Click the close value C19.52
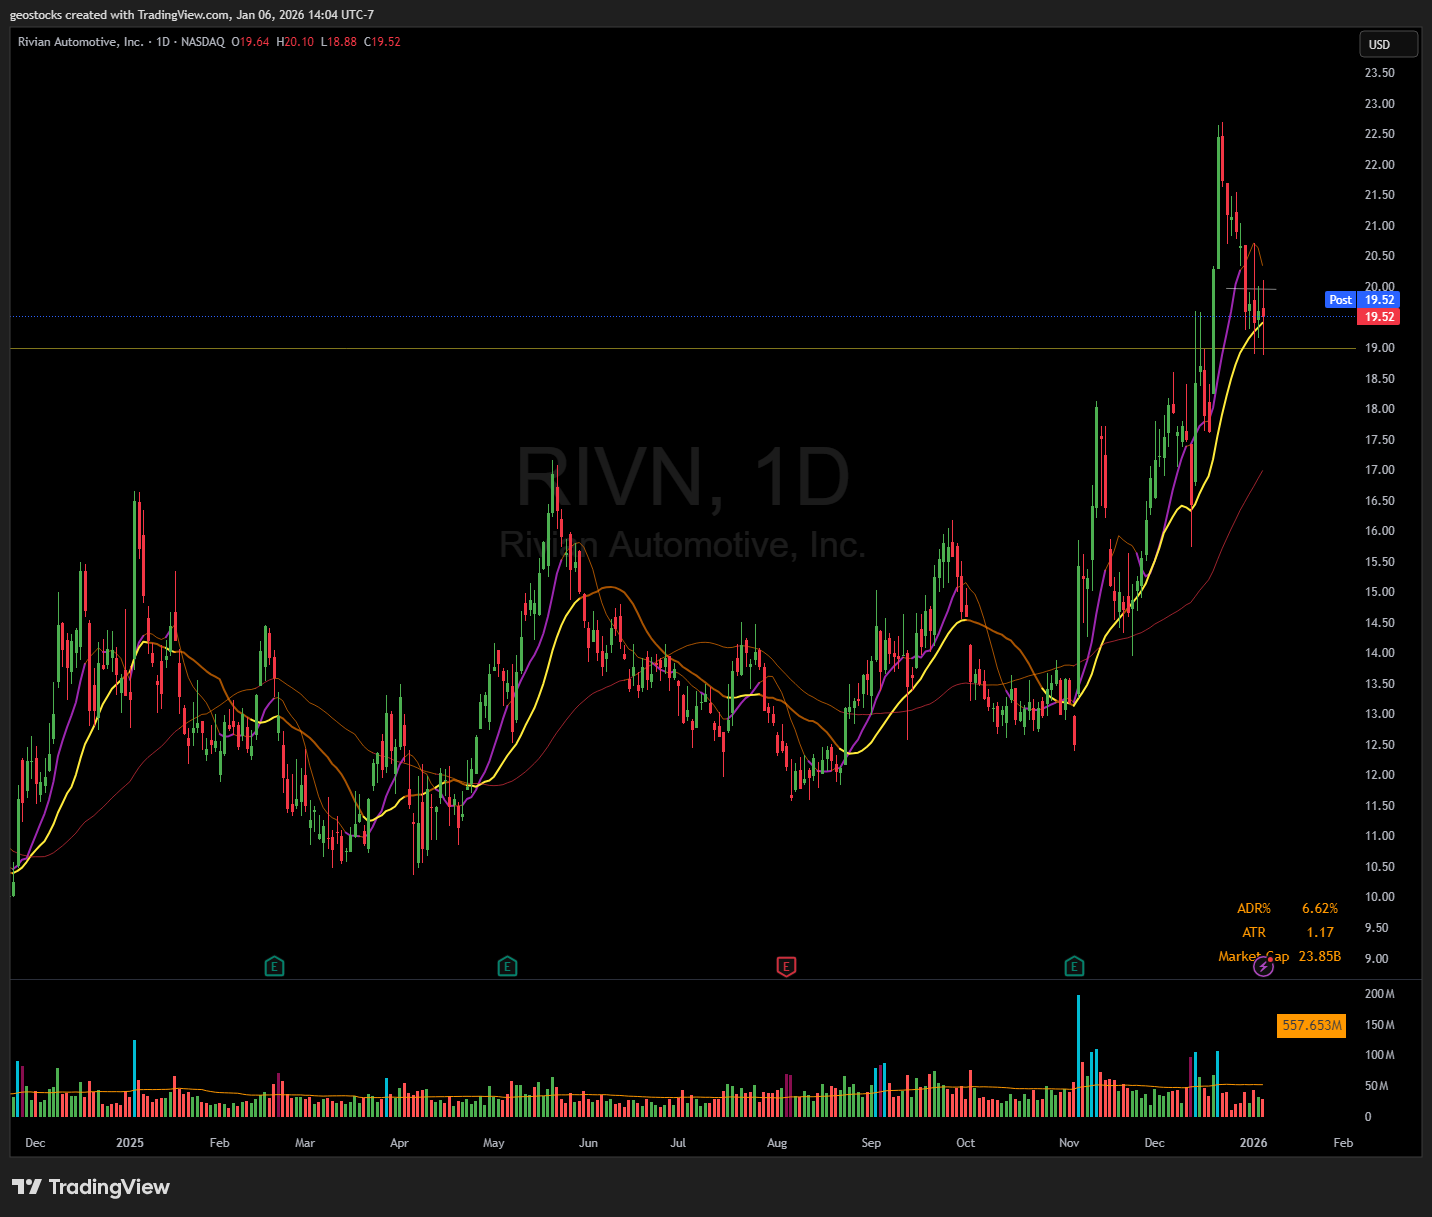The width and height of the screenshot is (1432, 1217). 382,42
